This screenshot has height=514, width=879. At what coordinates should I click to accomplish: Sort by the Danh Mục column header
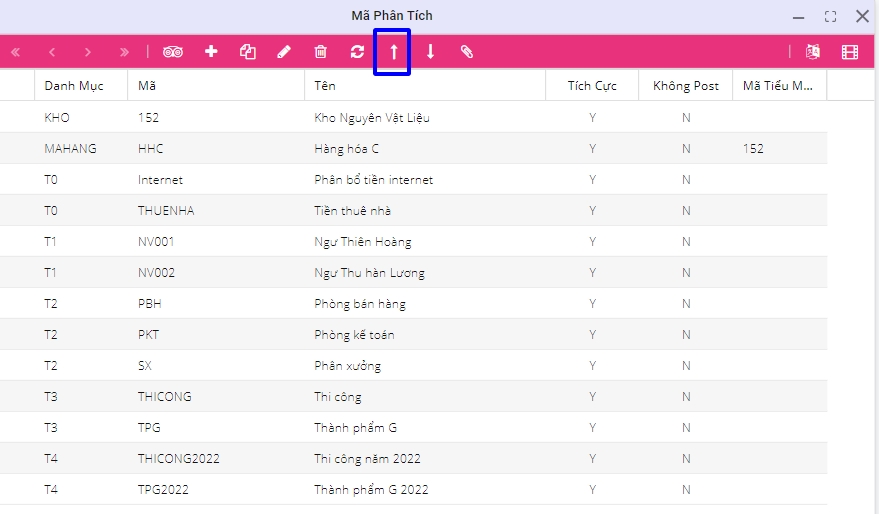tap(74, 86)
